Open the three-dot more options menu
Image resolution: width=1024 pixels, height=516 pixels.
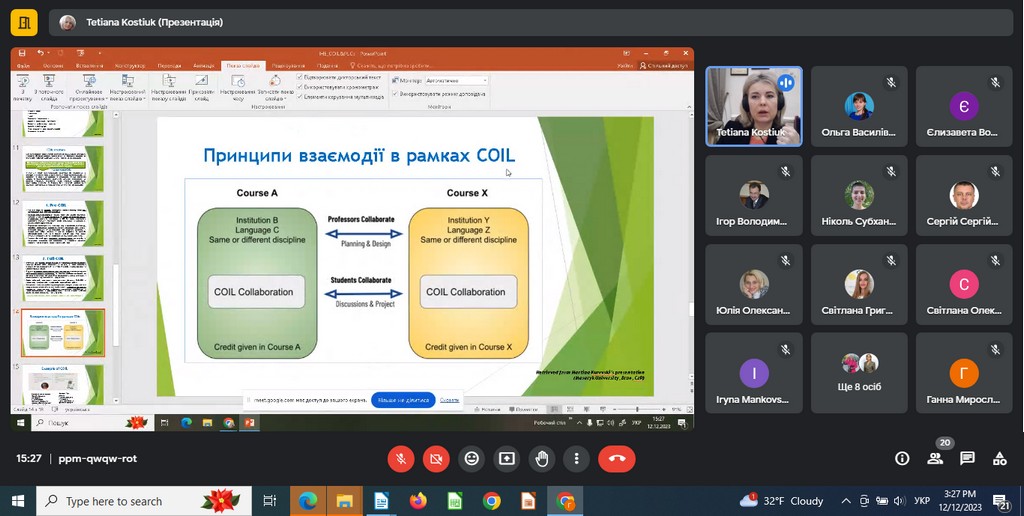577,459
